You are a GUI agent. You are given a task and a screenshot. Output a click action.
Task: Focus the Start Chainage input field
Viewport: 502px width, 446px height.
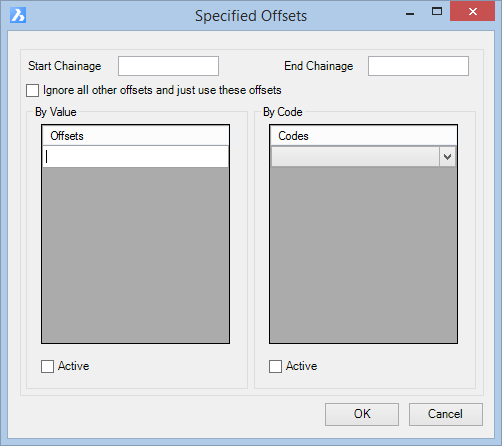pos(168,66)
